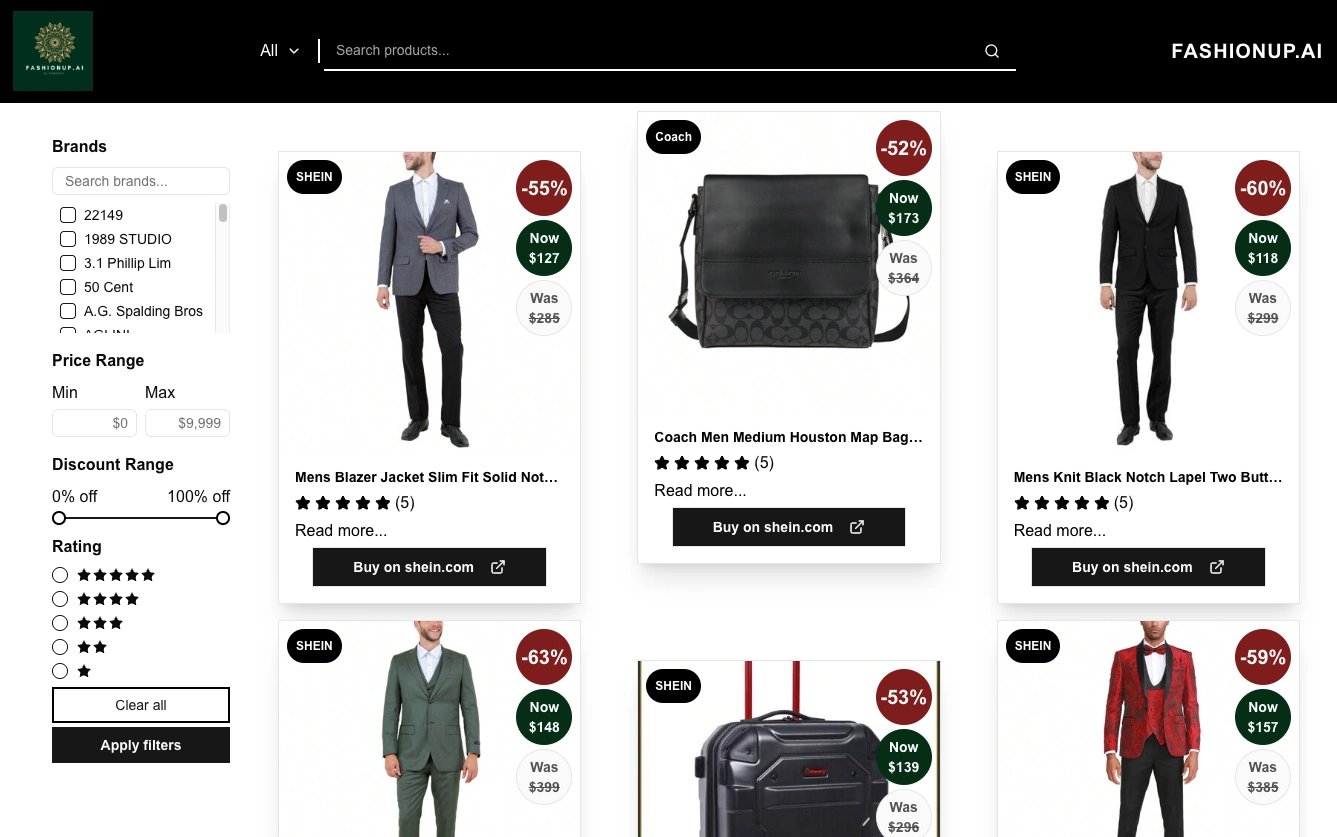Click the external link icon on Coach bag's Buy button
This screenshot has height=837, width=1337.
coord(857,527)
